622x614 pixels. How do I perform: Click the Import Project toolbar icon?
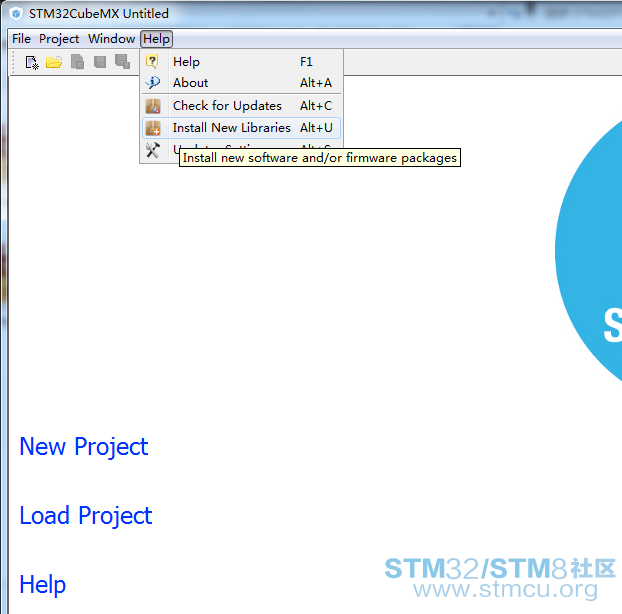[77, 62]
